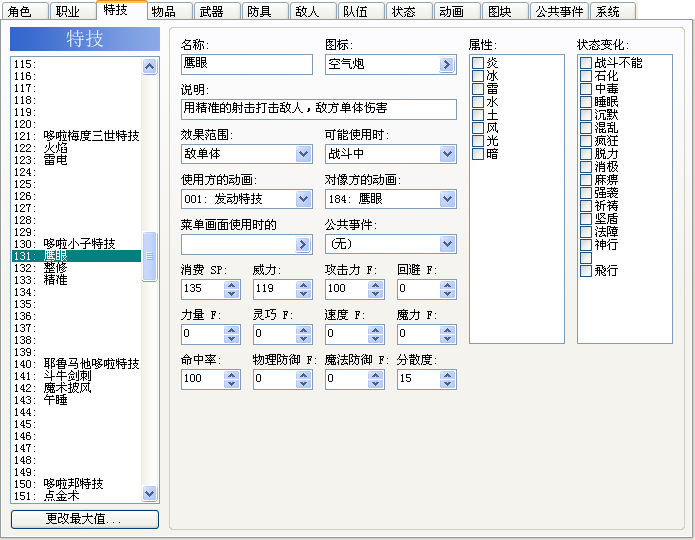
Task: Open the 效果范围 dropdown
Action: click(304, 154)
